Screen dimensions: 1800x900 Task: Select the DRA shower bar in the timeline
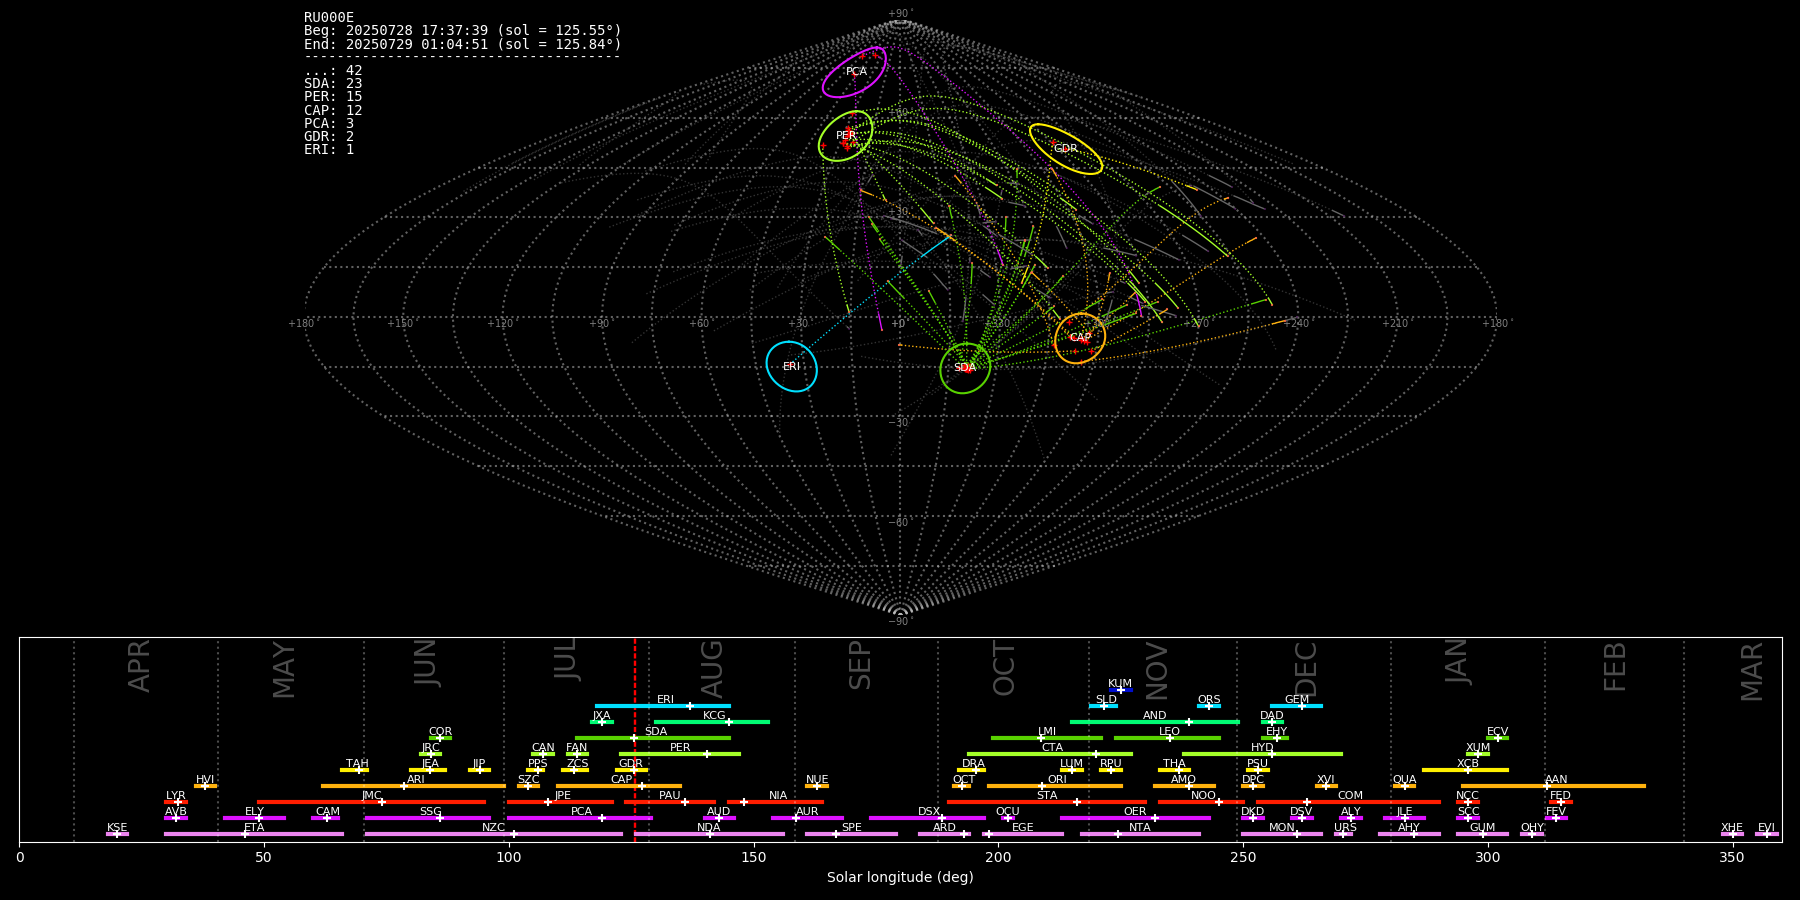point(971,770)
